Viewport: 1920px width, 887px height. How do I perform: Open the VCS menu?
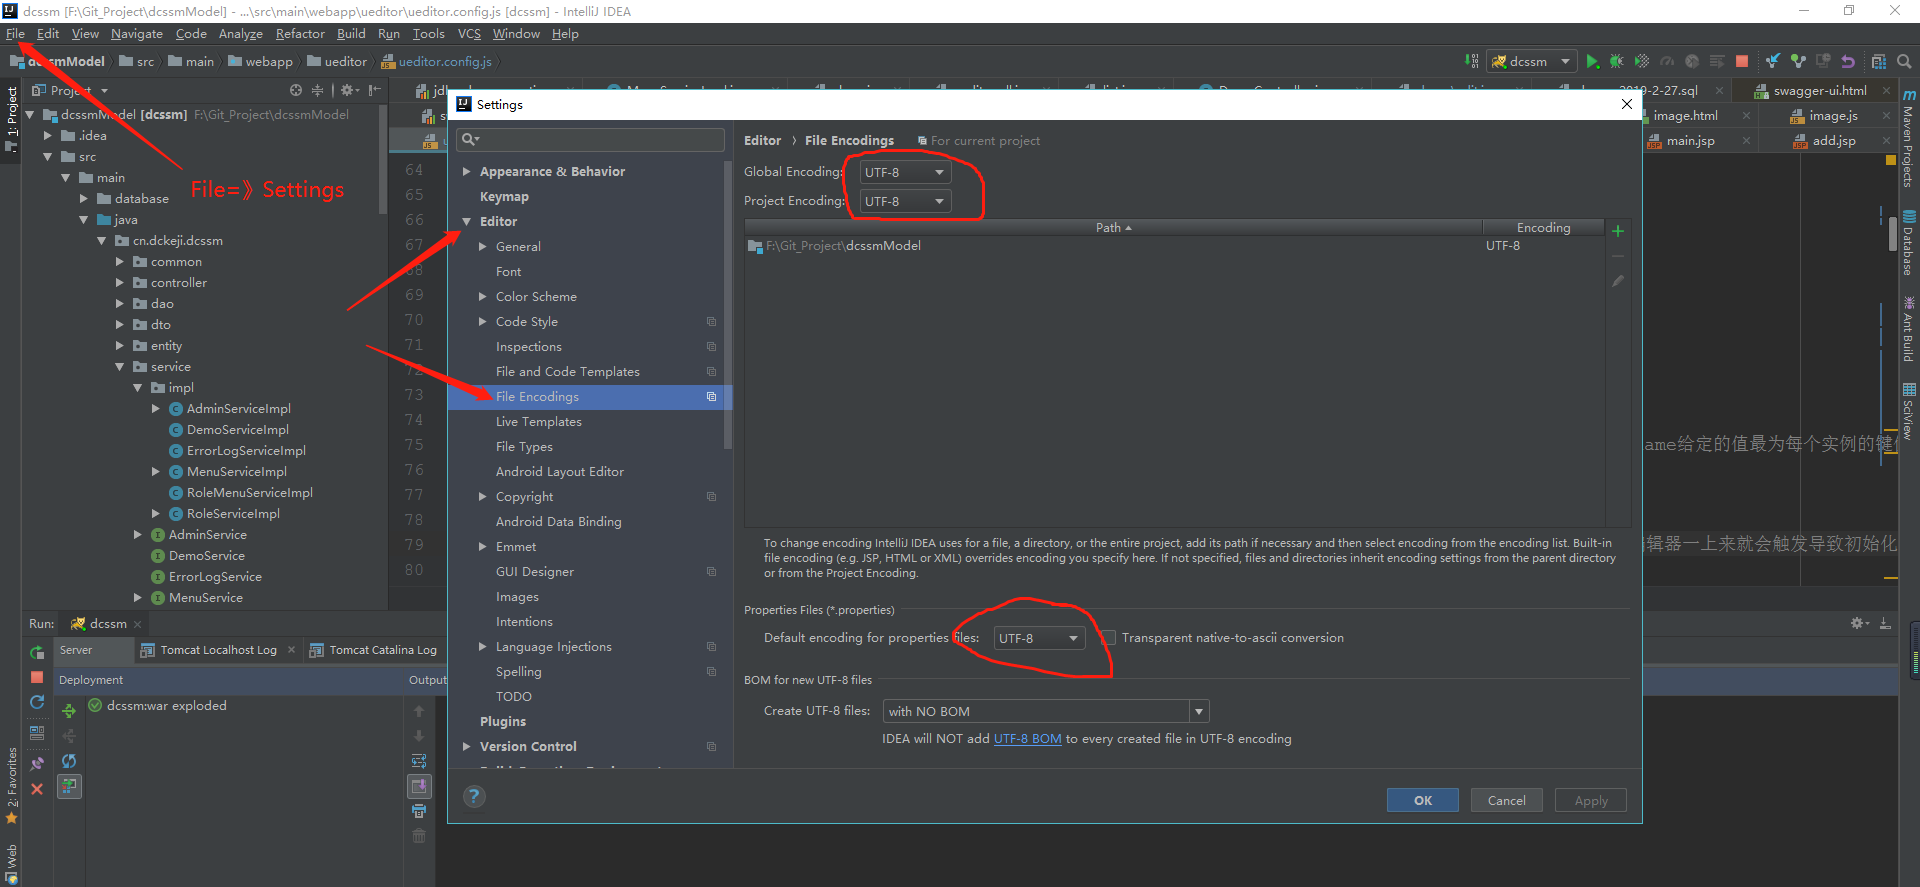point(469,34)
